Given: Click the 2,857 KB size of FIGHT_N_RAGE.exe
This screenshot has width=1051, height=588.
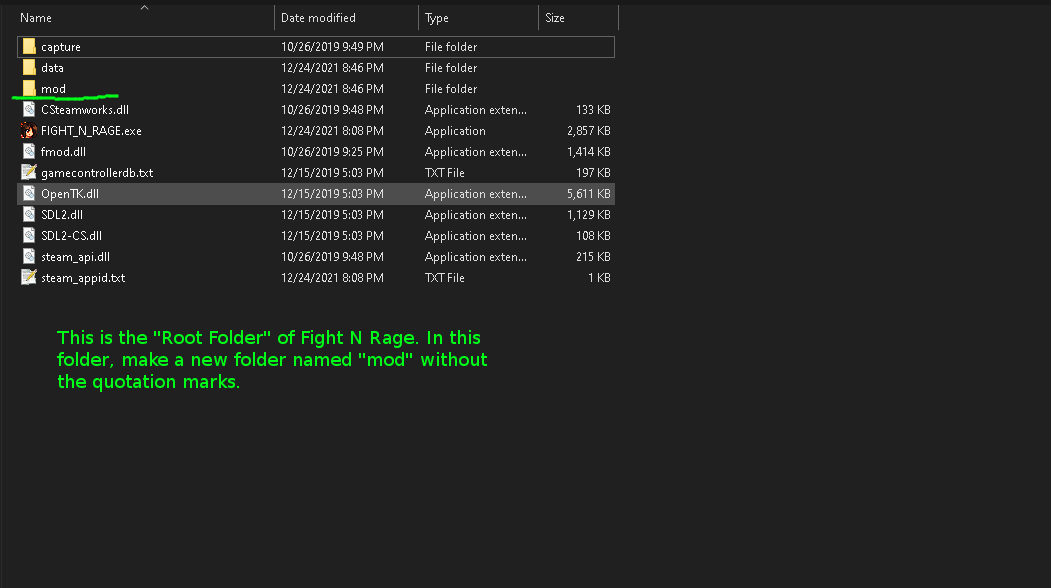Looking at the screenshot, I should click(589, 131).
